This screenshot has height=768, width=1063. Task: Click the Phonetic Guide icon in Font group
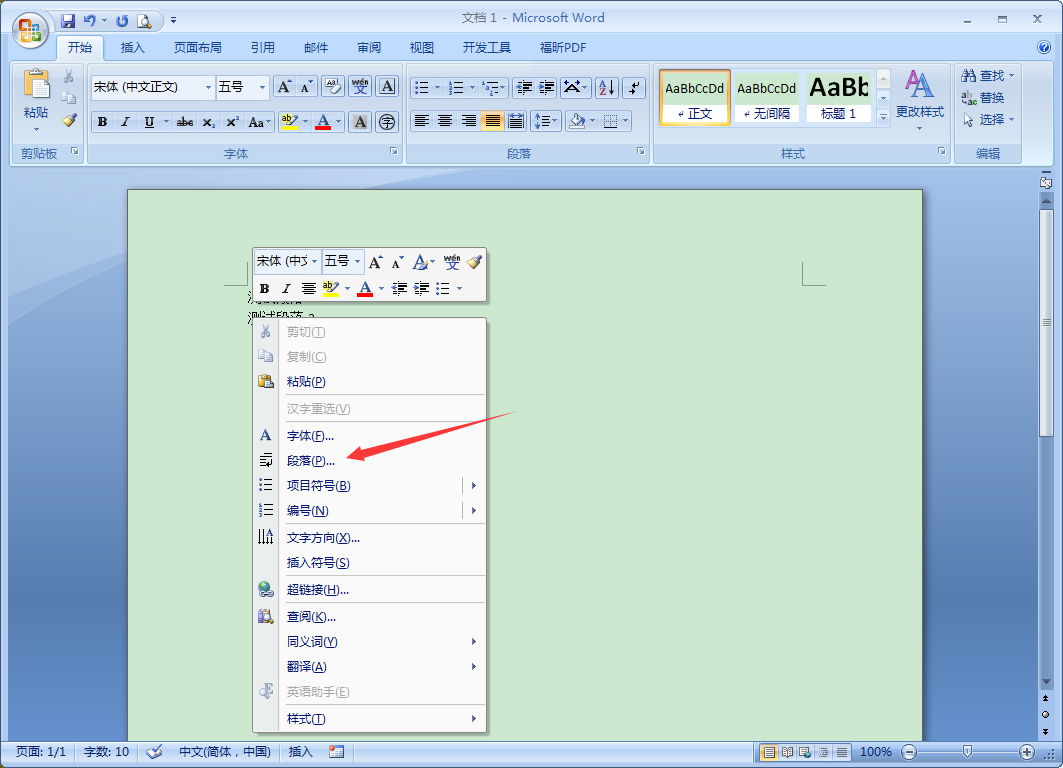[358, 86]
